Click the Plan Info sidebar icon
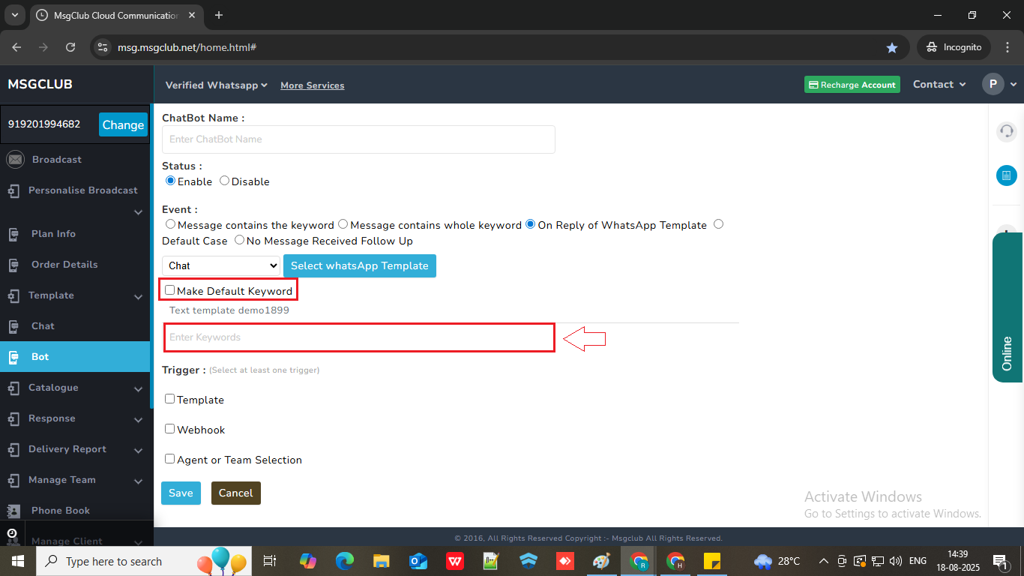1024x576 pixels. click(x=13, y=234)
